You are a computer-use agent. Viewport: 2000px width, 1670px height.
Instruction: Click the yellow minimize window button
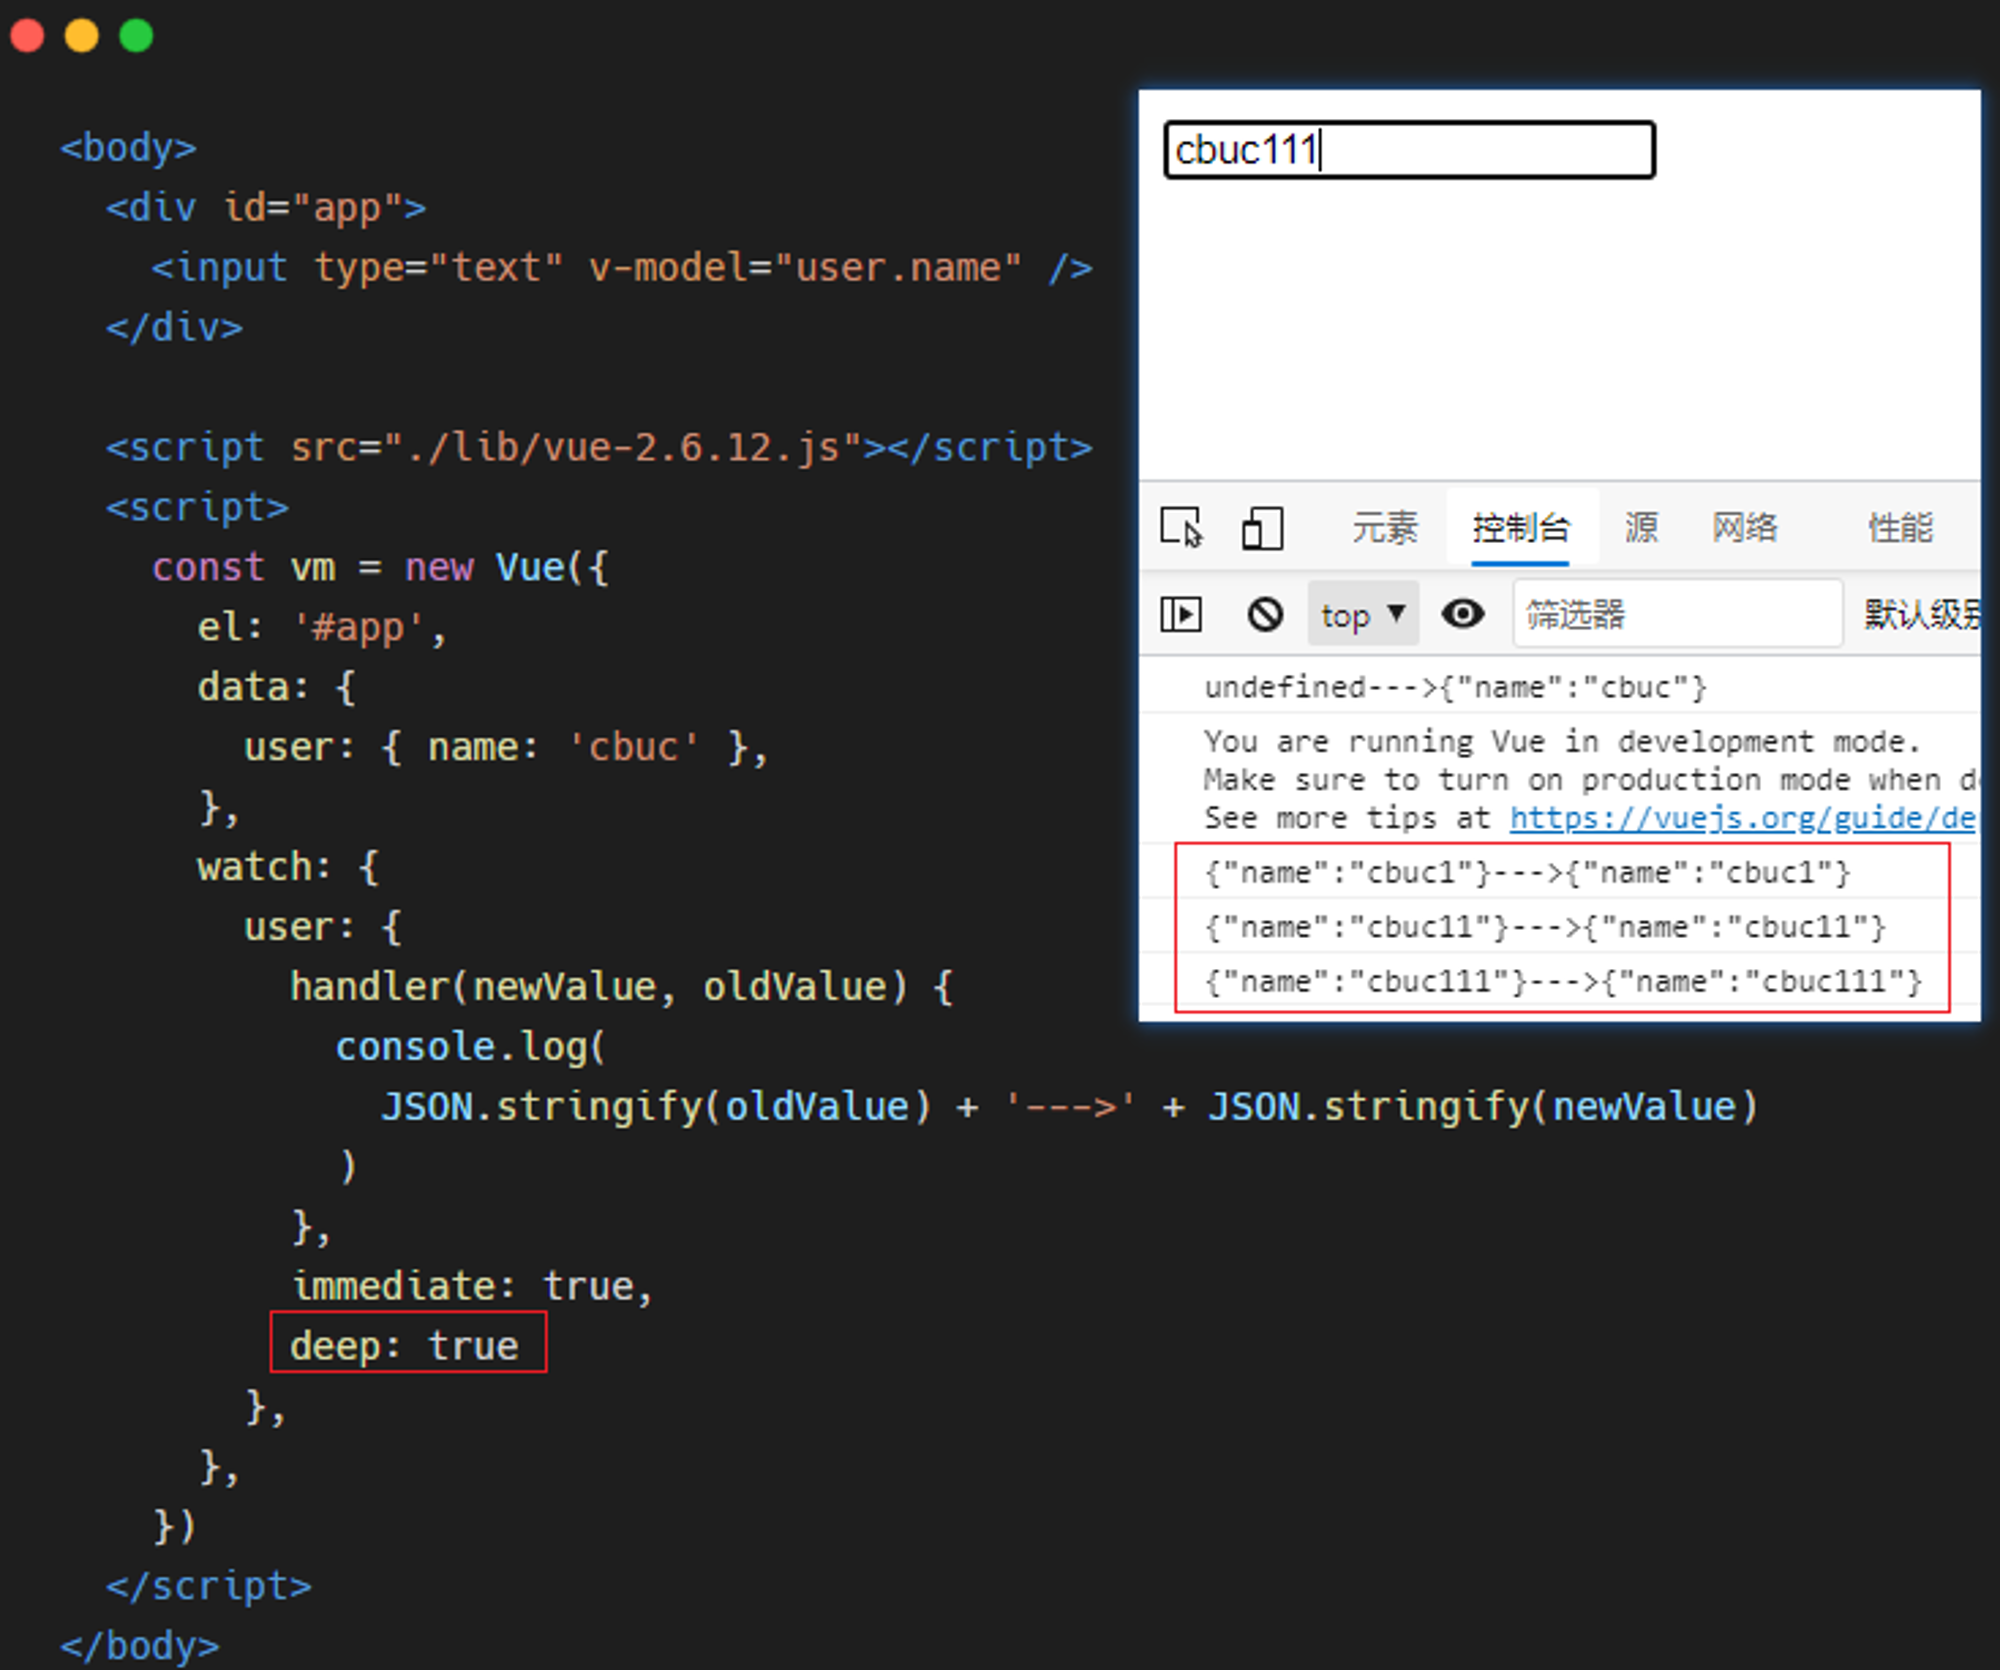82,36
